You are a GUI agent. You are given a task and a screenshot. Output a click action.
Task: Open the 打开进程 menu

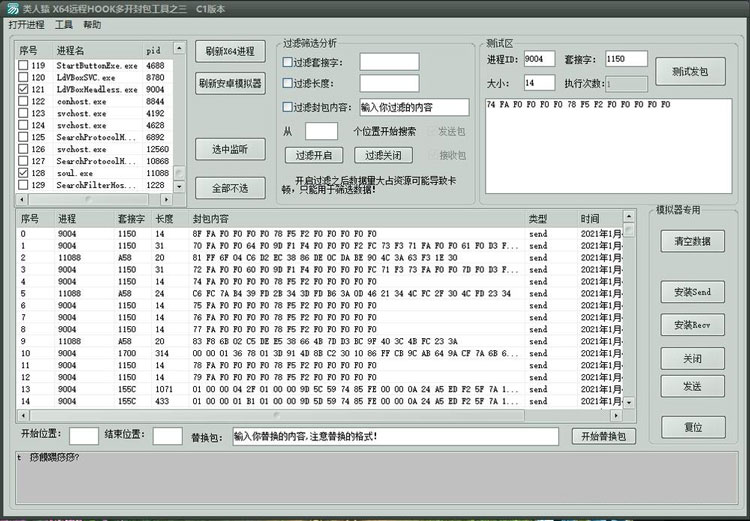tap(26, 24)
